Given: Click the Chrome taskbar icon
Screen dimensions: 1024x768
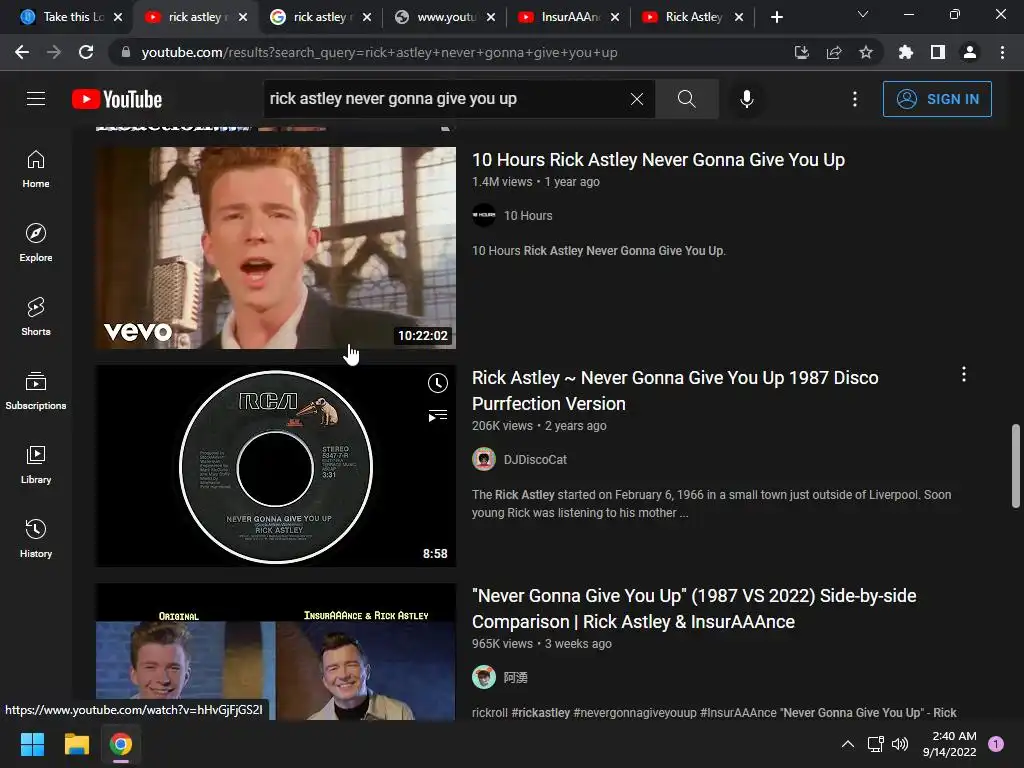Looking at the screenshot, I should tap(120, 744).
